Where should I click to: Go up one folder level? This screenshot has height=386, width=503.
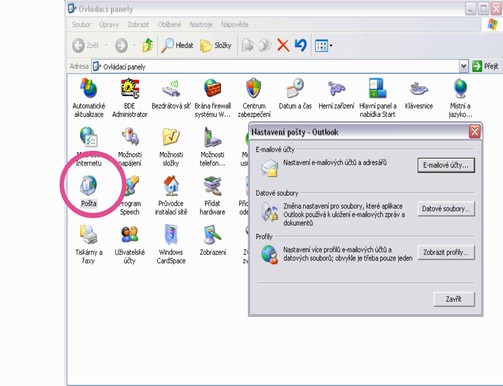pos(148,45)
